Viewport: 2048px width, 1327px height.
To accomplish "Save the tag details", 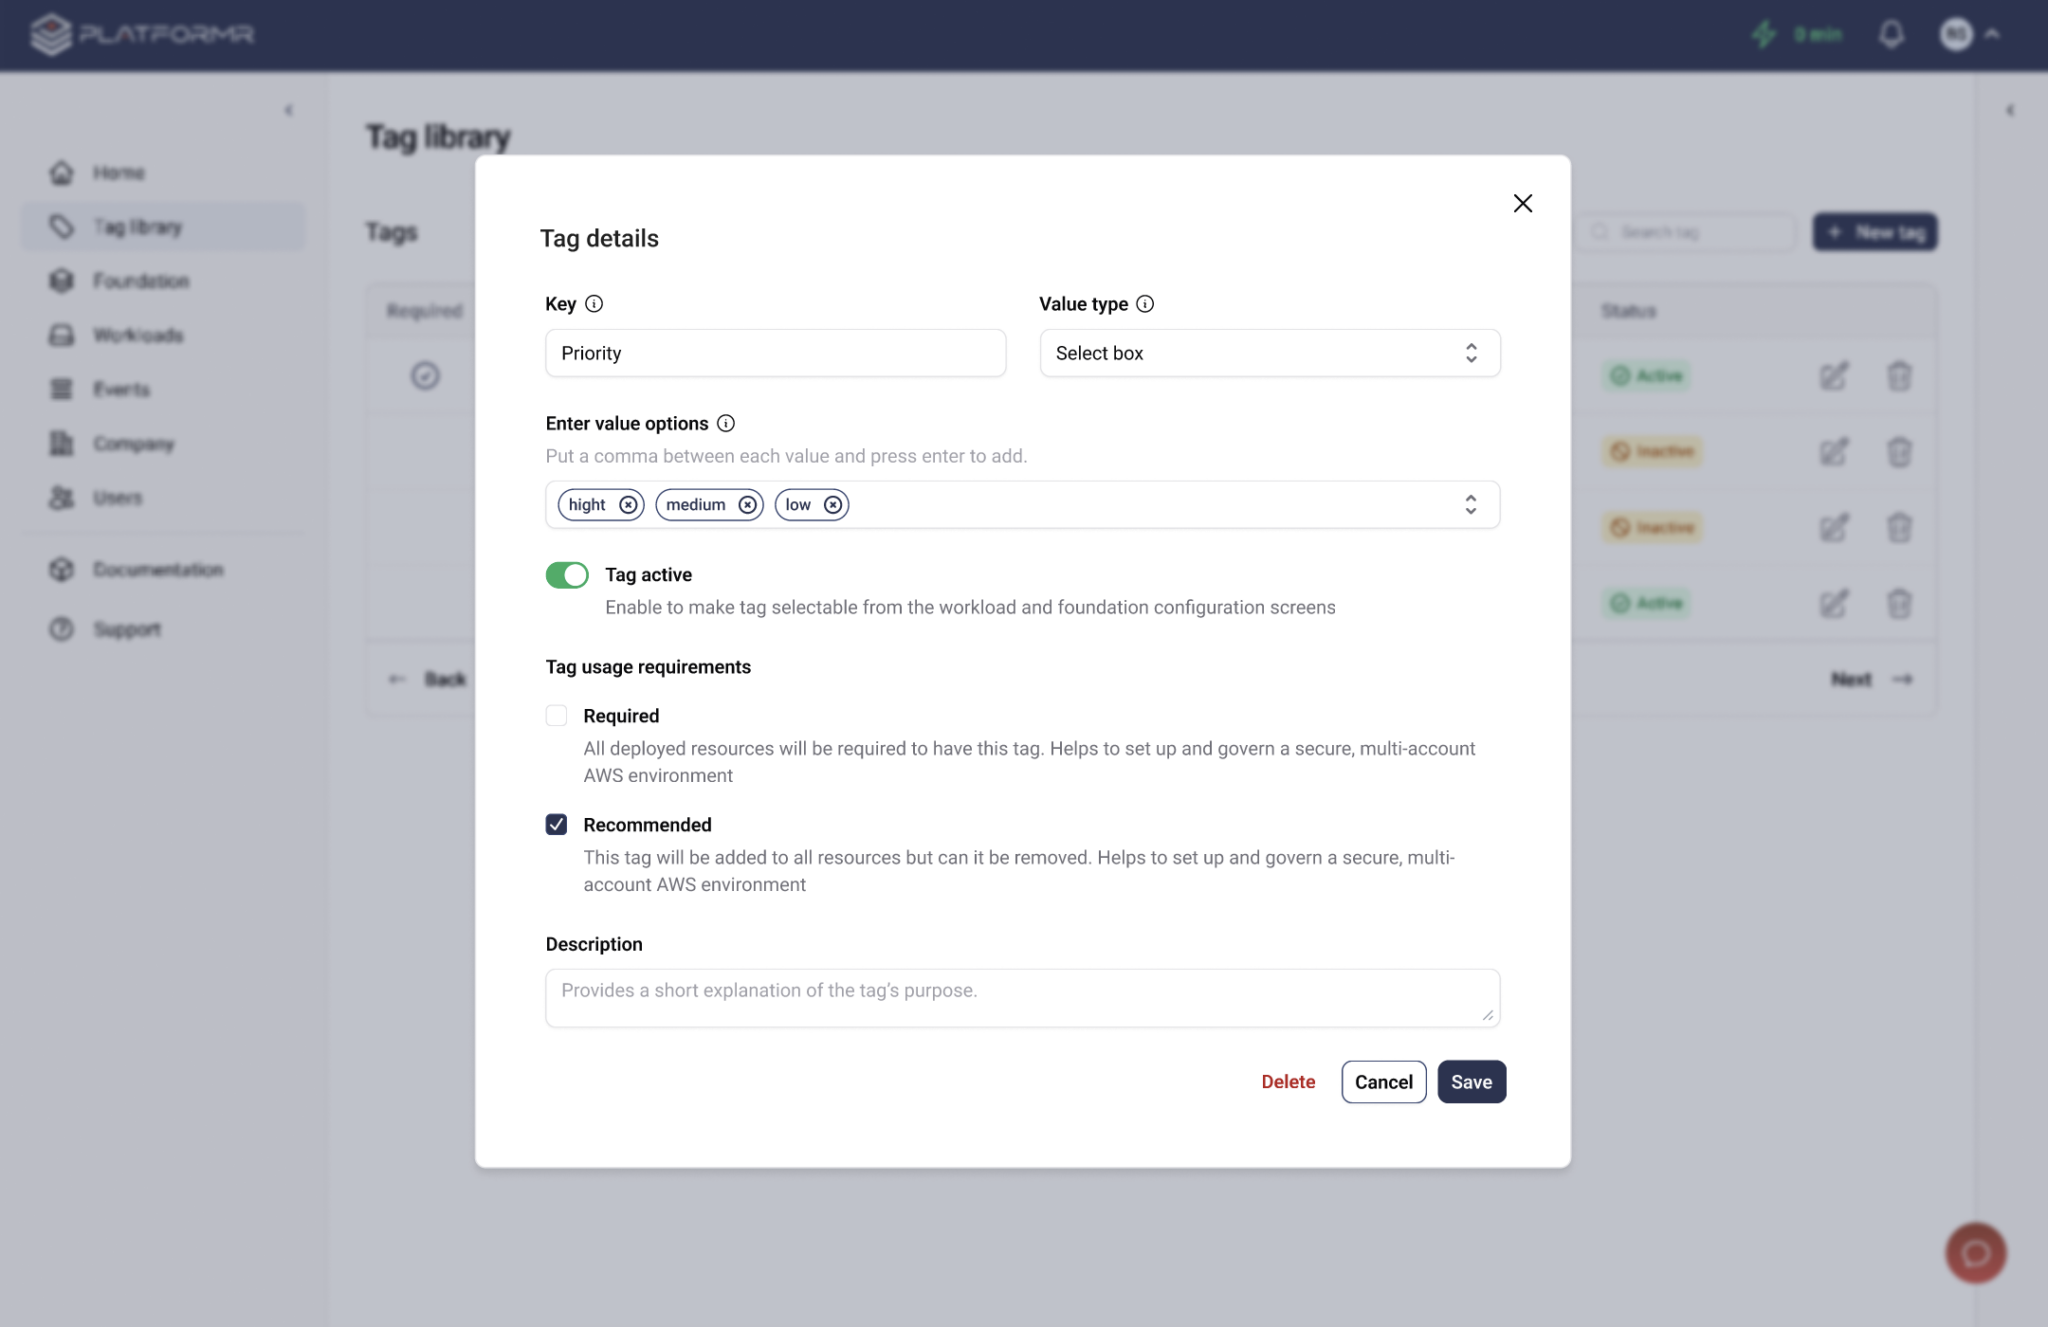I will pyautogui.click(x=1471, y=1081).
